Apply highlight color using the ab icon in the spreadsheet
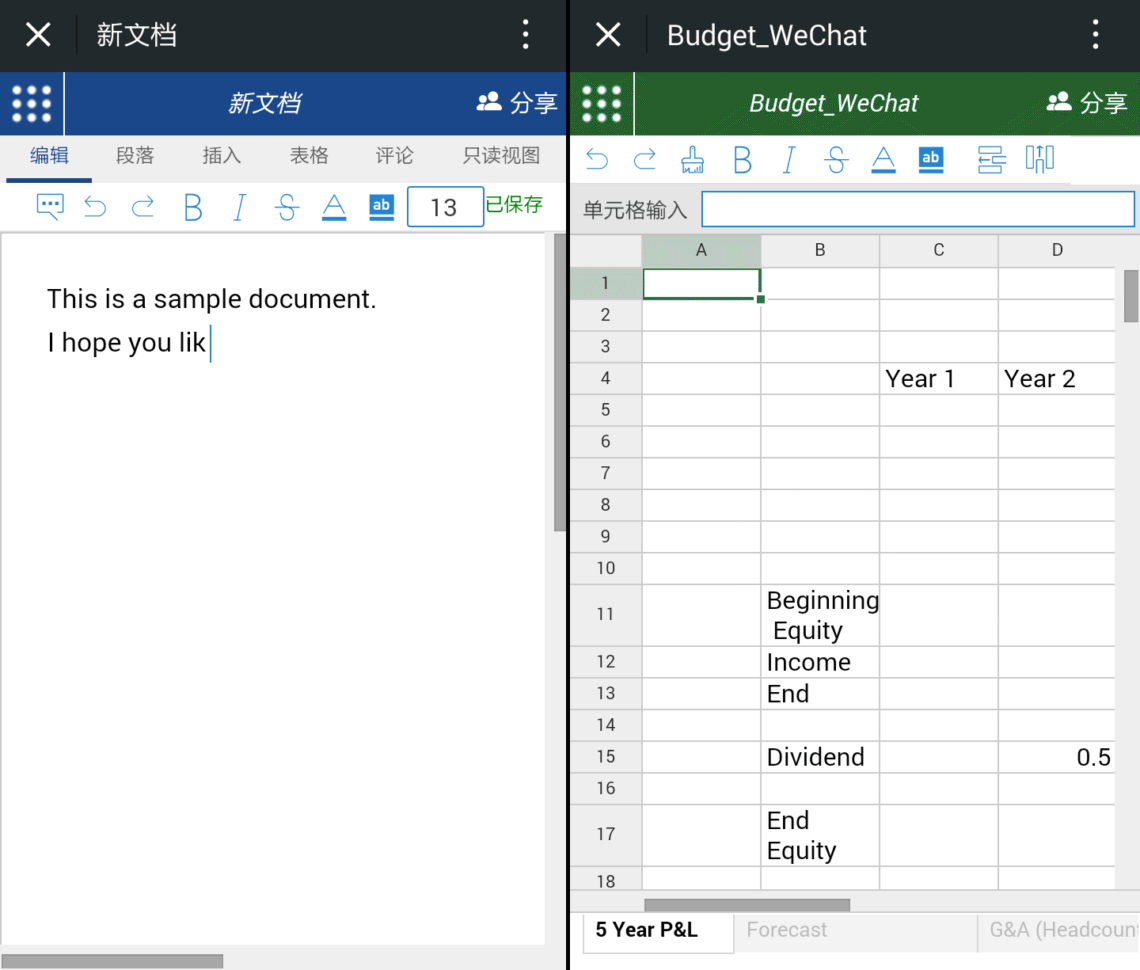This screenshot has height=970, width=1140. click(930, 159)
